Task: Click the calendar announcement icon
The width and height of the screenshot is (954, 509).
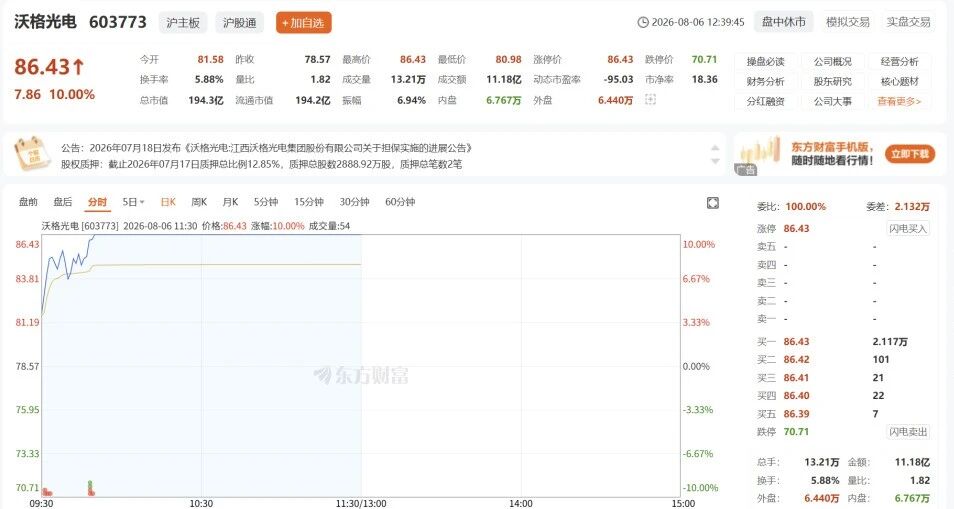Action: tap(32, 154)
